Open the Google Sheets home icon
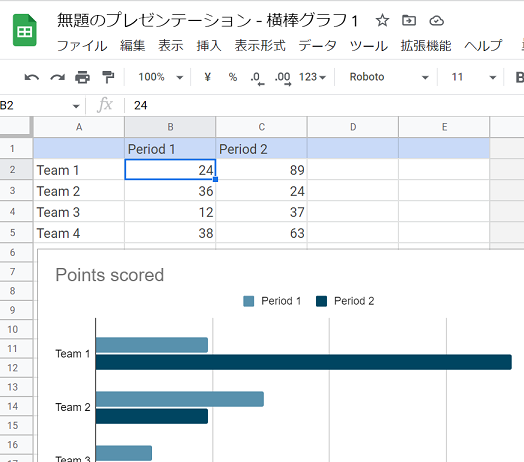Screen dimensions: 524x462 pyautogui.click(x=24, y=30)
